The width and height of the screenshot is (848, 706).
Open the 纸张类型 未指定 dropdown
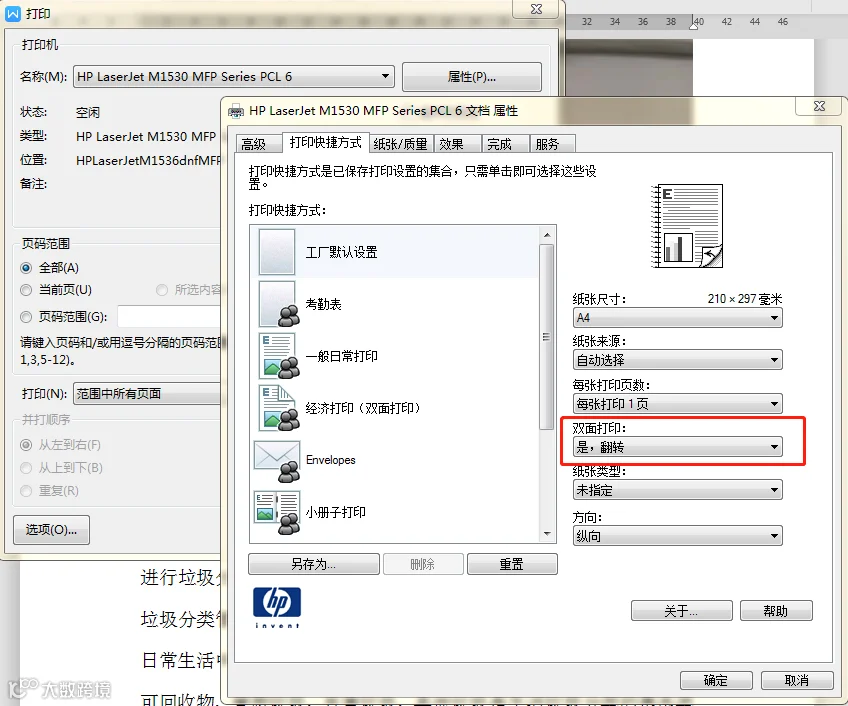(x=677, y=490)
